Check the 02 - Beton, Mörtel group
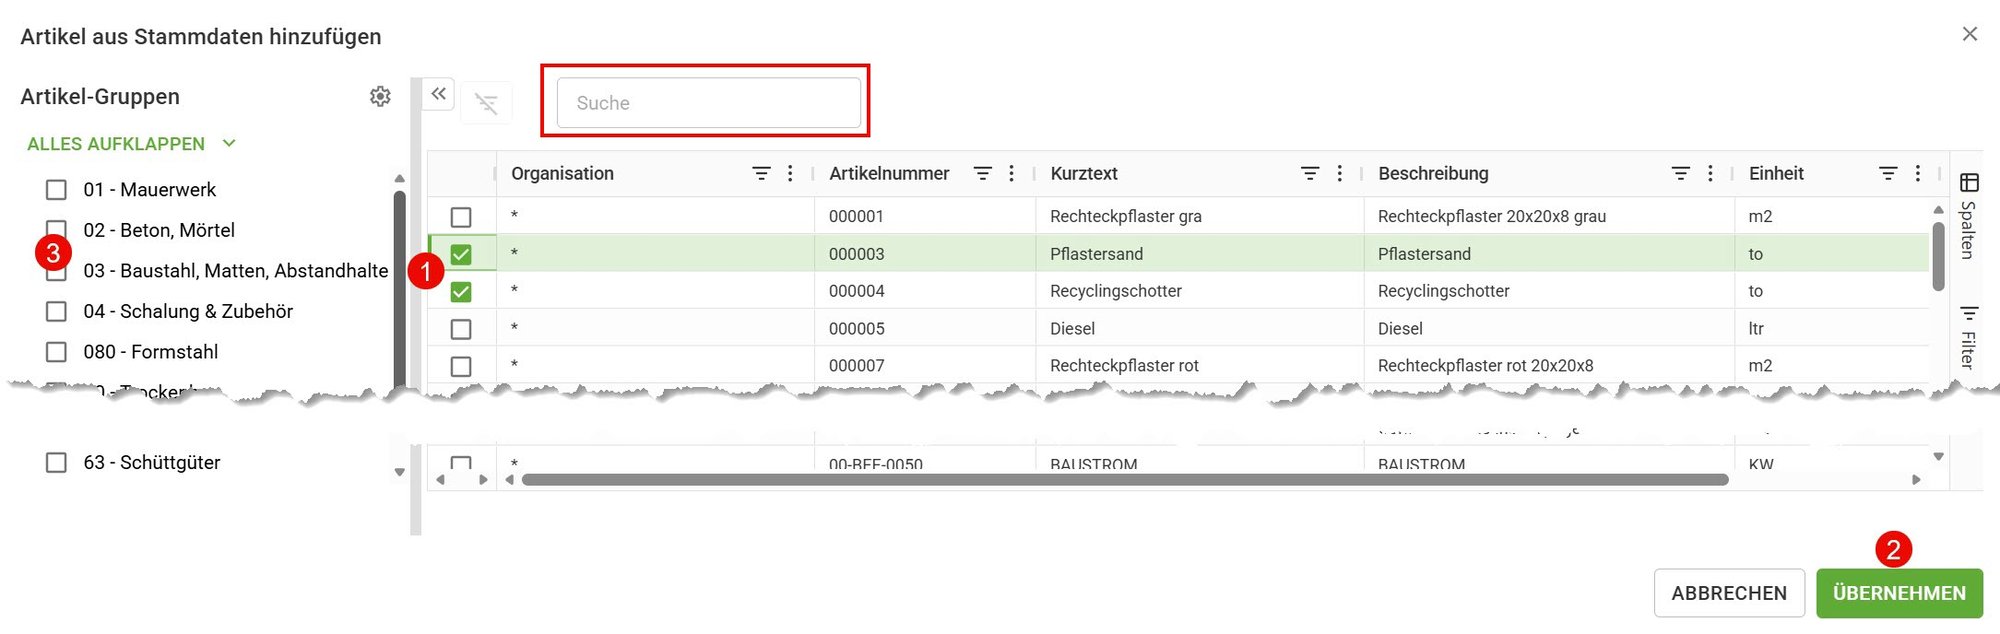This screenshot has width=2000, height=634. pos(57,229)
